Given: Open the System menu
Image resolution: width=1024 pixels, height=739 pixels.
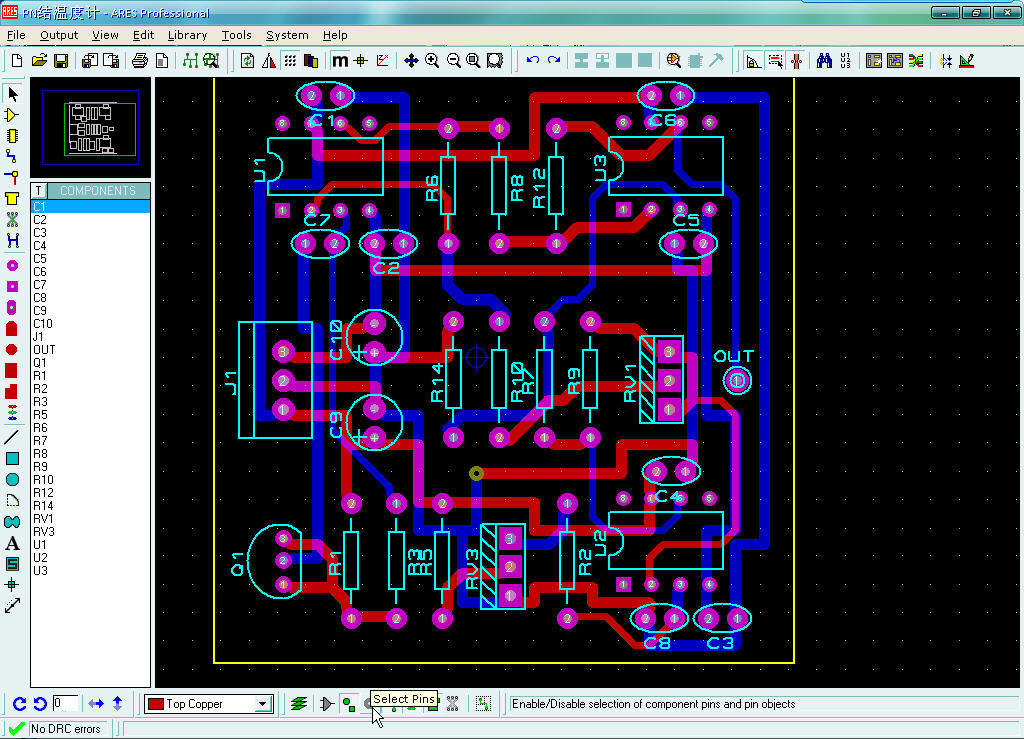Looking at the screenshot, I should click(x=287, y=35).
